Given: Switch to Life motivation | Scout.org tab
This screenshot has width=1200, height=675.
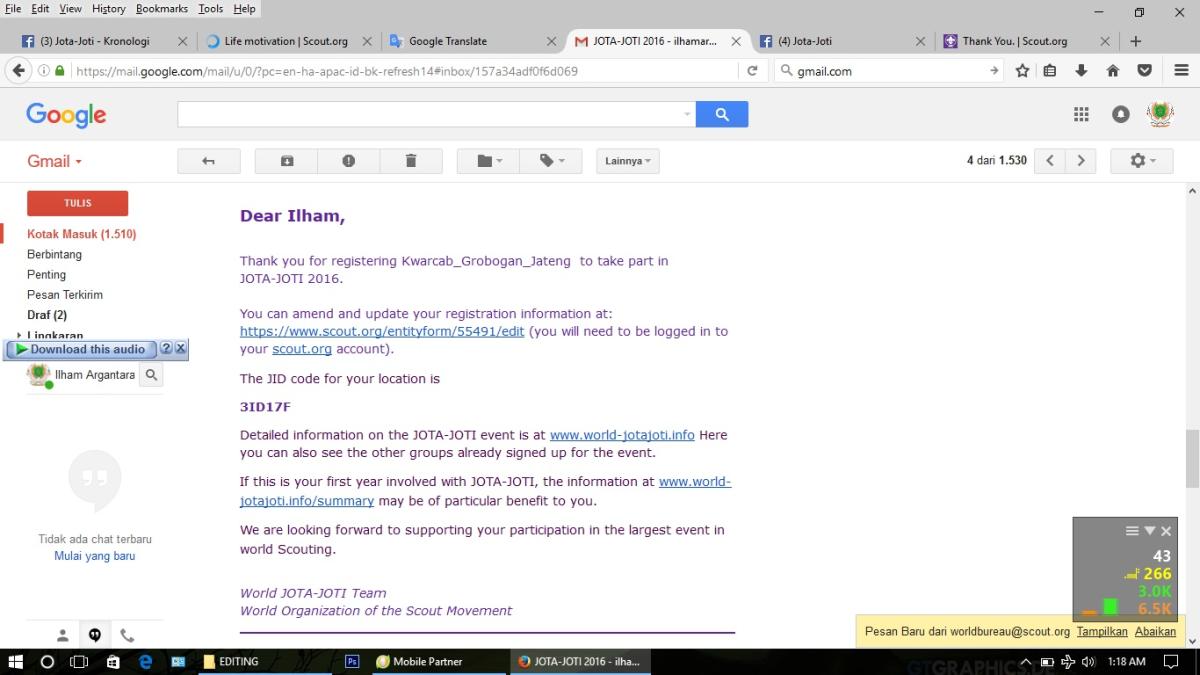Looking at the screenshot, I should point(286,41).
